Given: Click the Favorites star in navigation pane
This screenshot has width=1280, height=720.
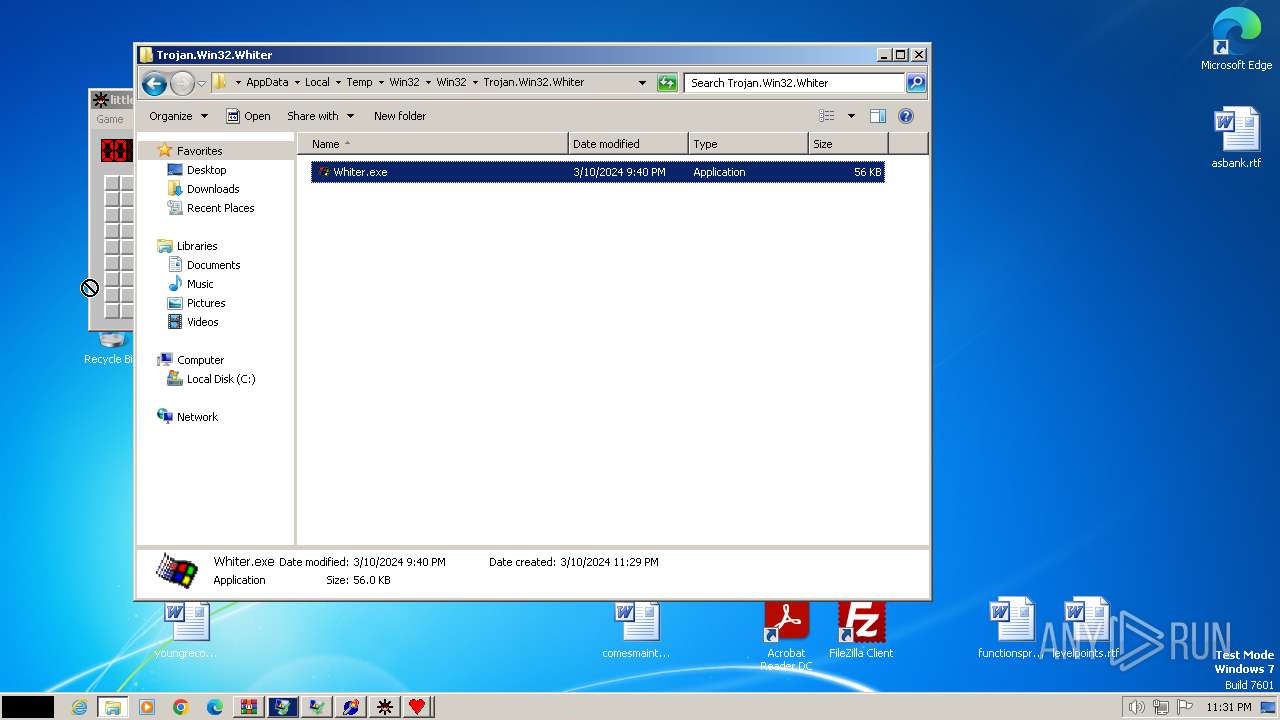Looking at the screenshot, I should point(165,151).
